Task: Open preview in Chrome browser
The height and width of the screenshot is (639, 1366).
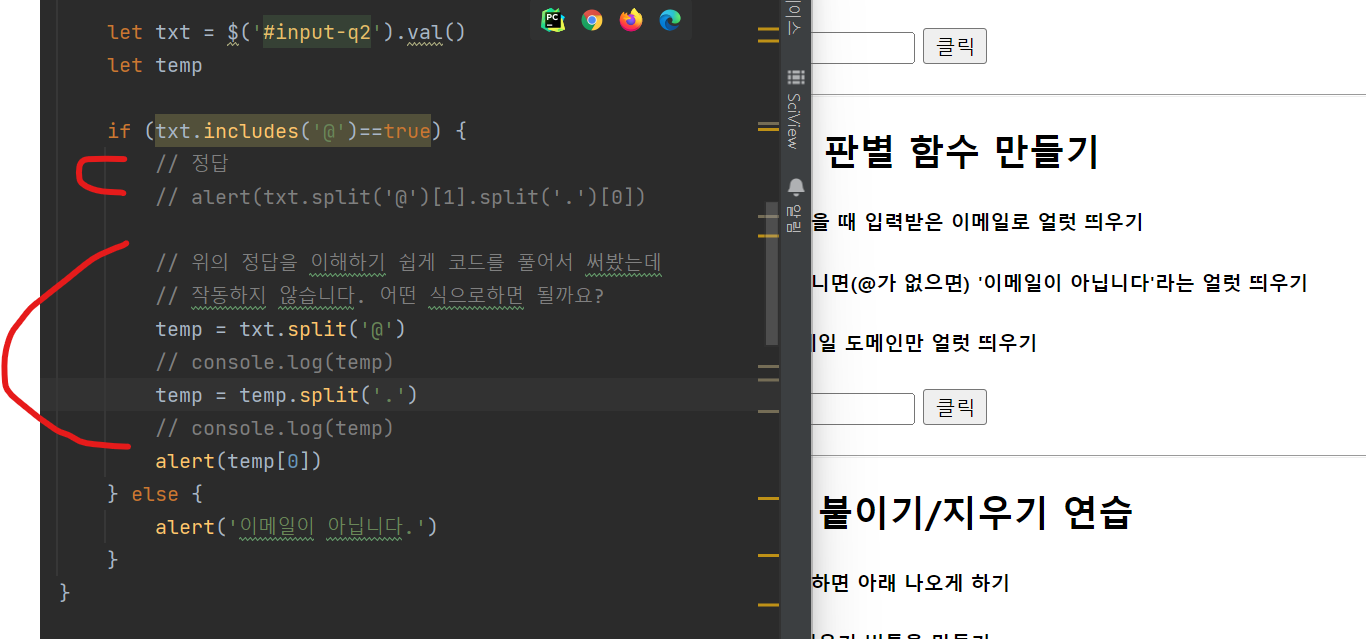Action: [x=592, y=19]
